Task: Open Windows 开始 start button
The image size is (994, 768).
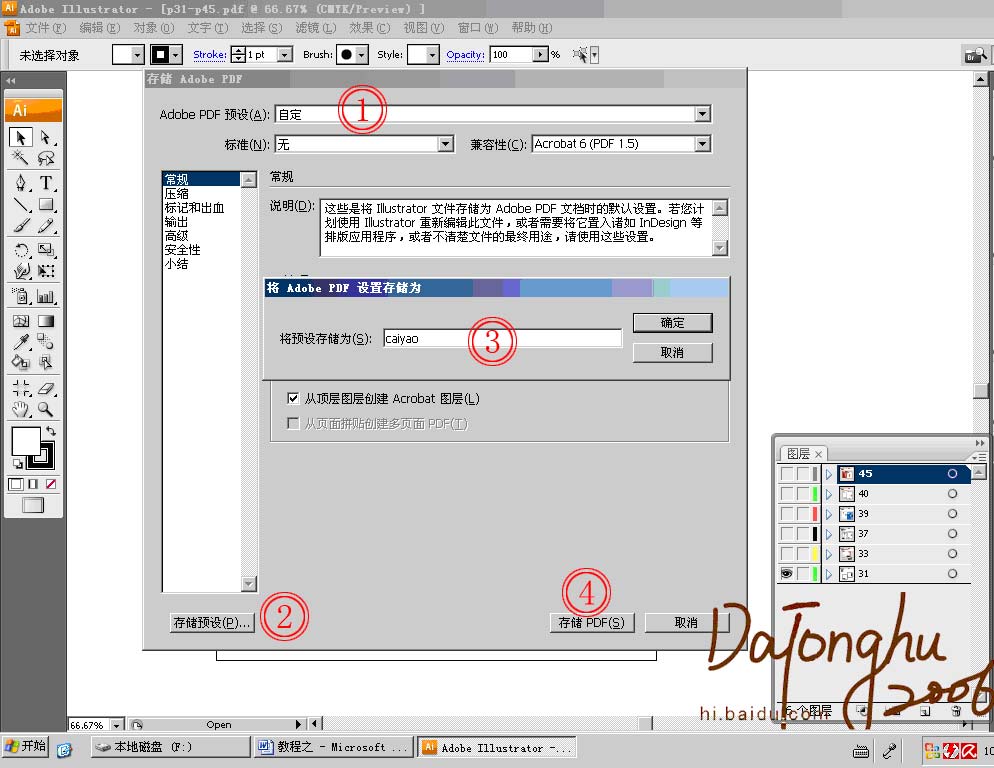Action: click(25, 746)
